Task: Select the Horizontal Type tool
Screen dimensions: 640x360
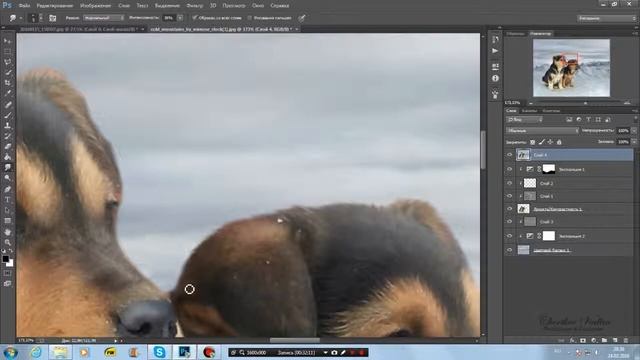Action: [x=7, y=200]
